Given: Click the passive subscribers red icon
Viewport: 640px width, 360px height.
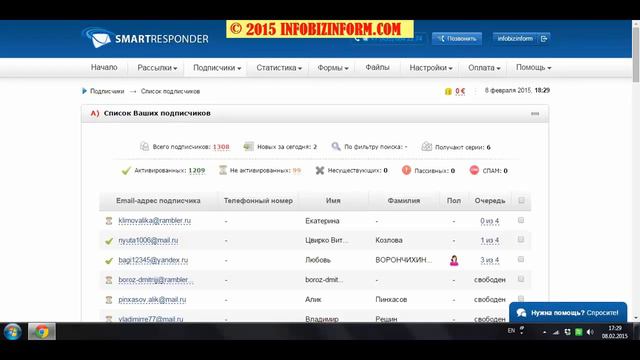Looking at the screenshot, I should pyautogui.click(x=406, y=170).
